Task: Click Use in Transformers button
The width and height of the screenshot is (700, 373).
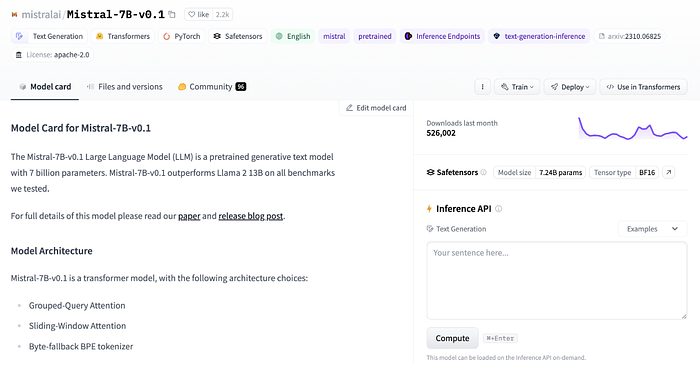Action: (x=643, y=87)
